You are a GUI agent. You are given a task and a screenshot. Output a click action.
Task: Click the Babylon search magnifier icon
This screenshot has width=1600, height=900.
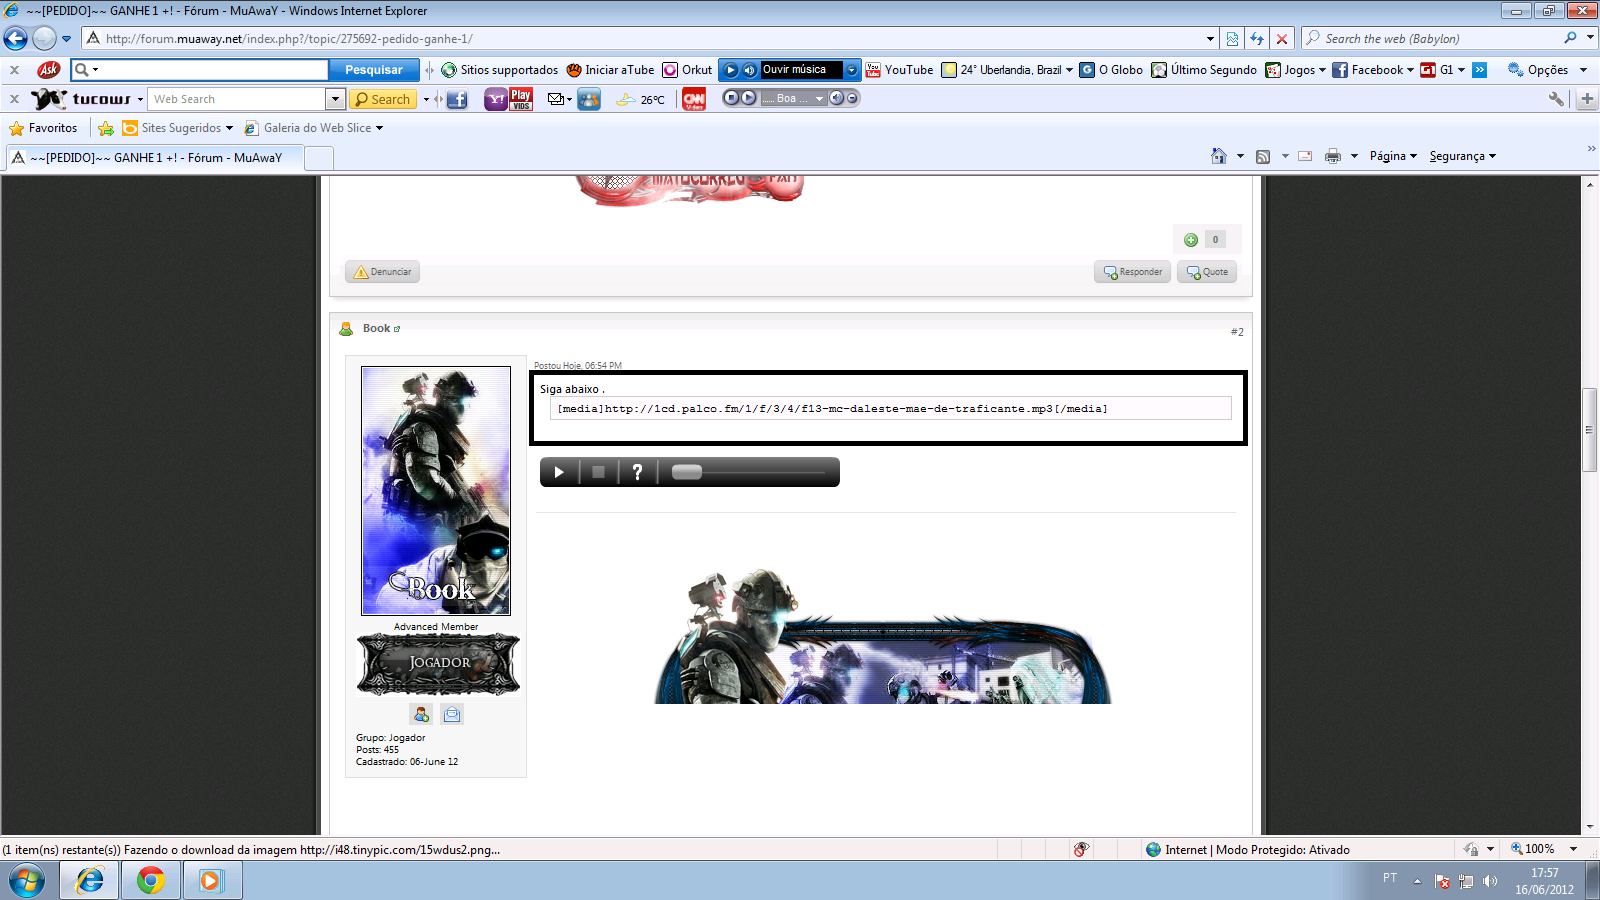point(1570,38)
